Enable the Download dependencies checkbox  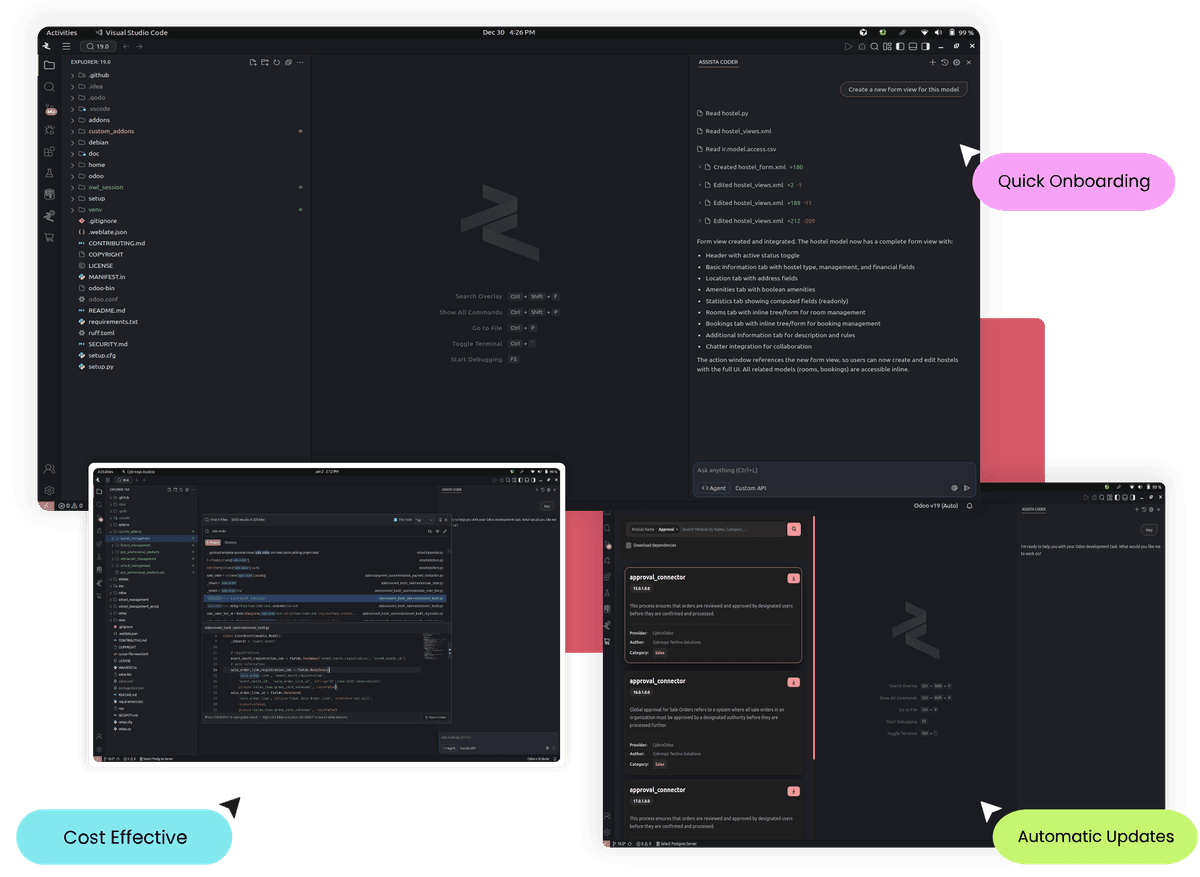click(x=628, y=545)
